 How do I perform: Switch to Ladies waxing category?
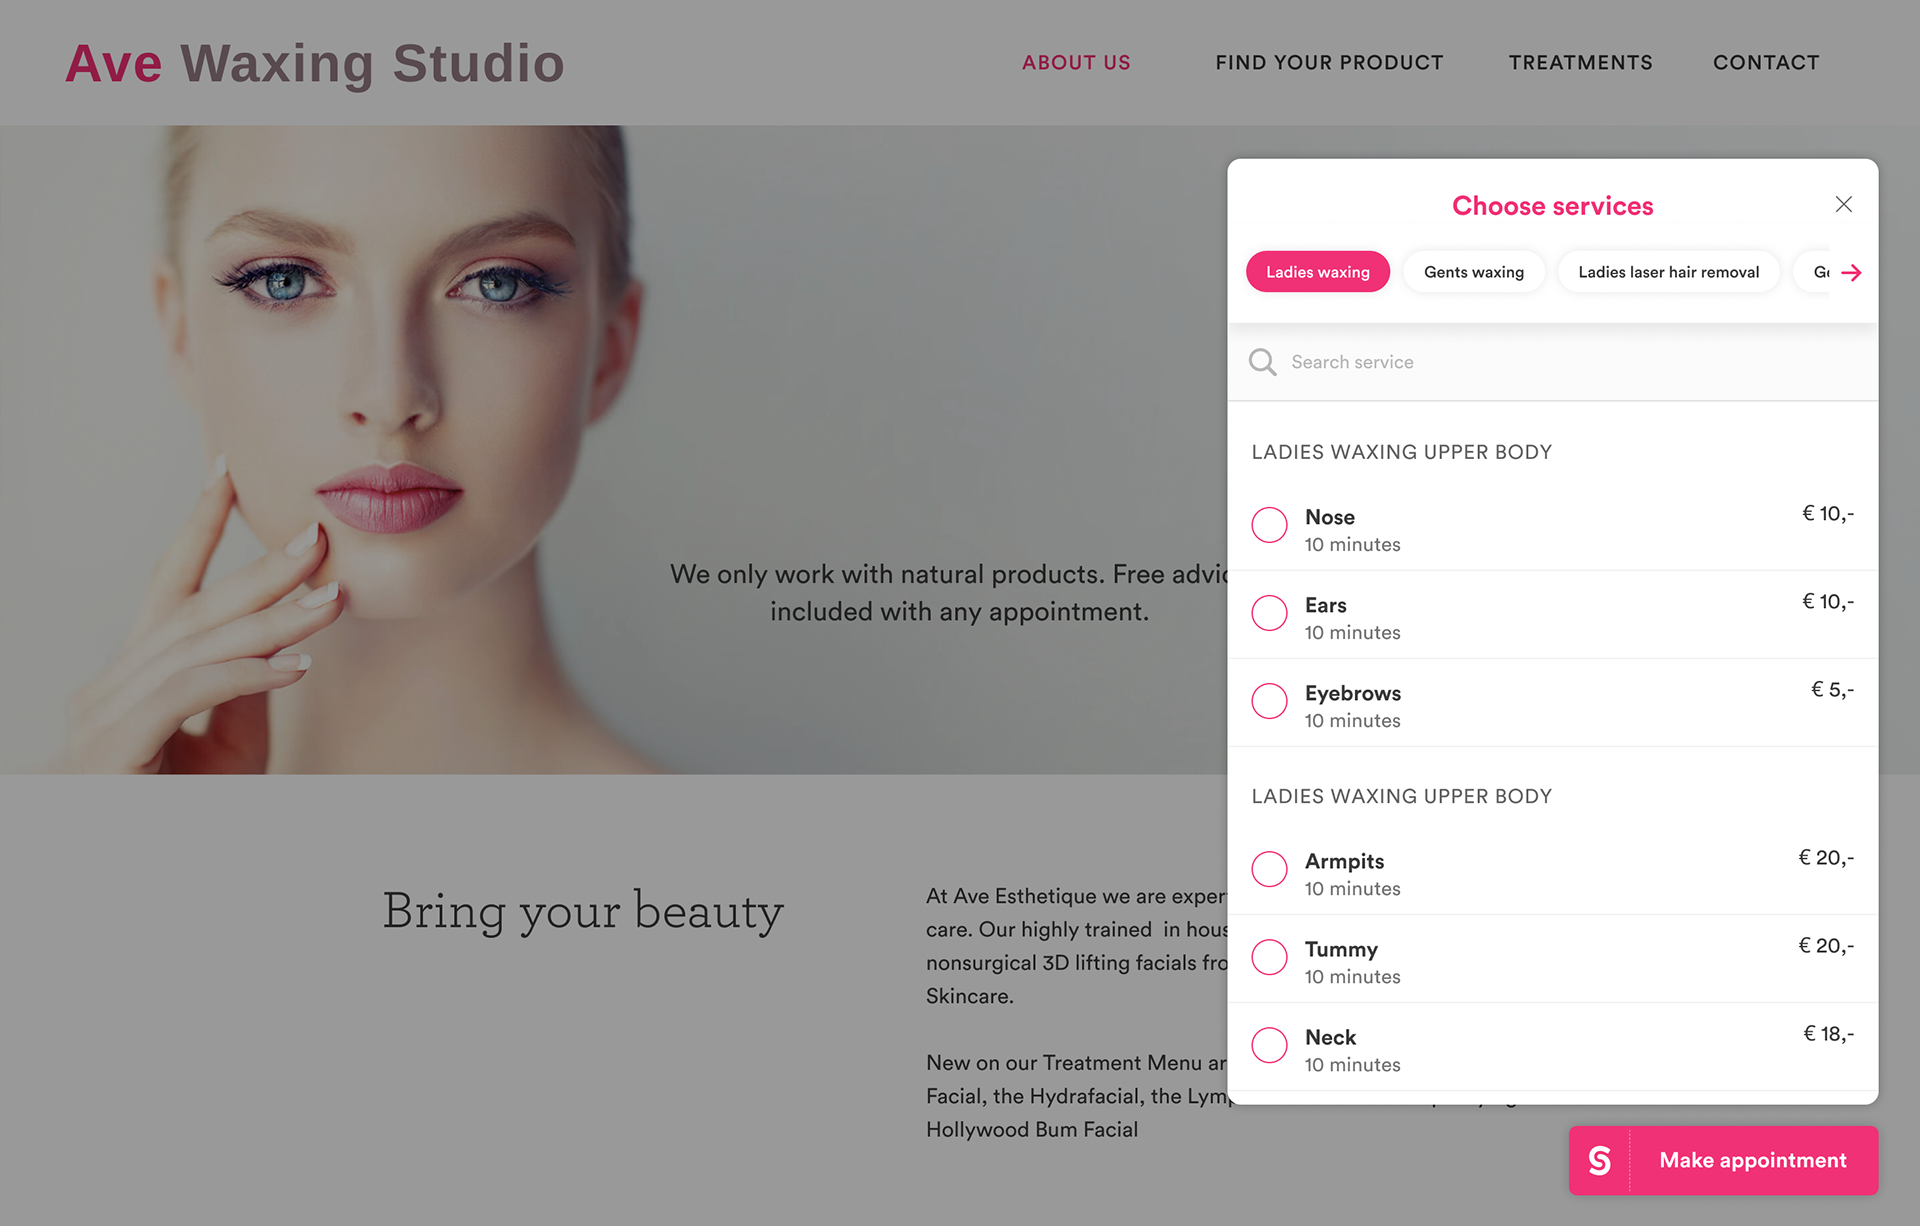(1317, 272)
